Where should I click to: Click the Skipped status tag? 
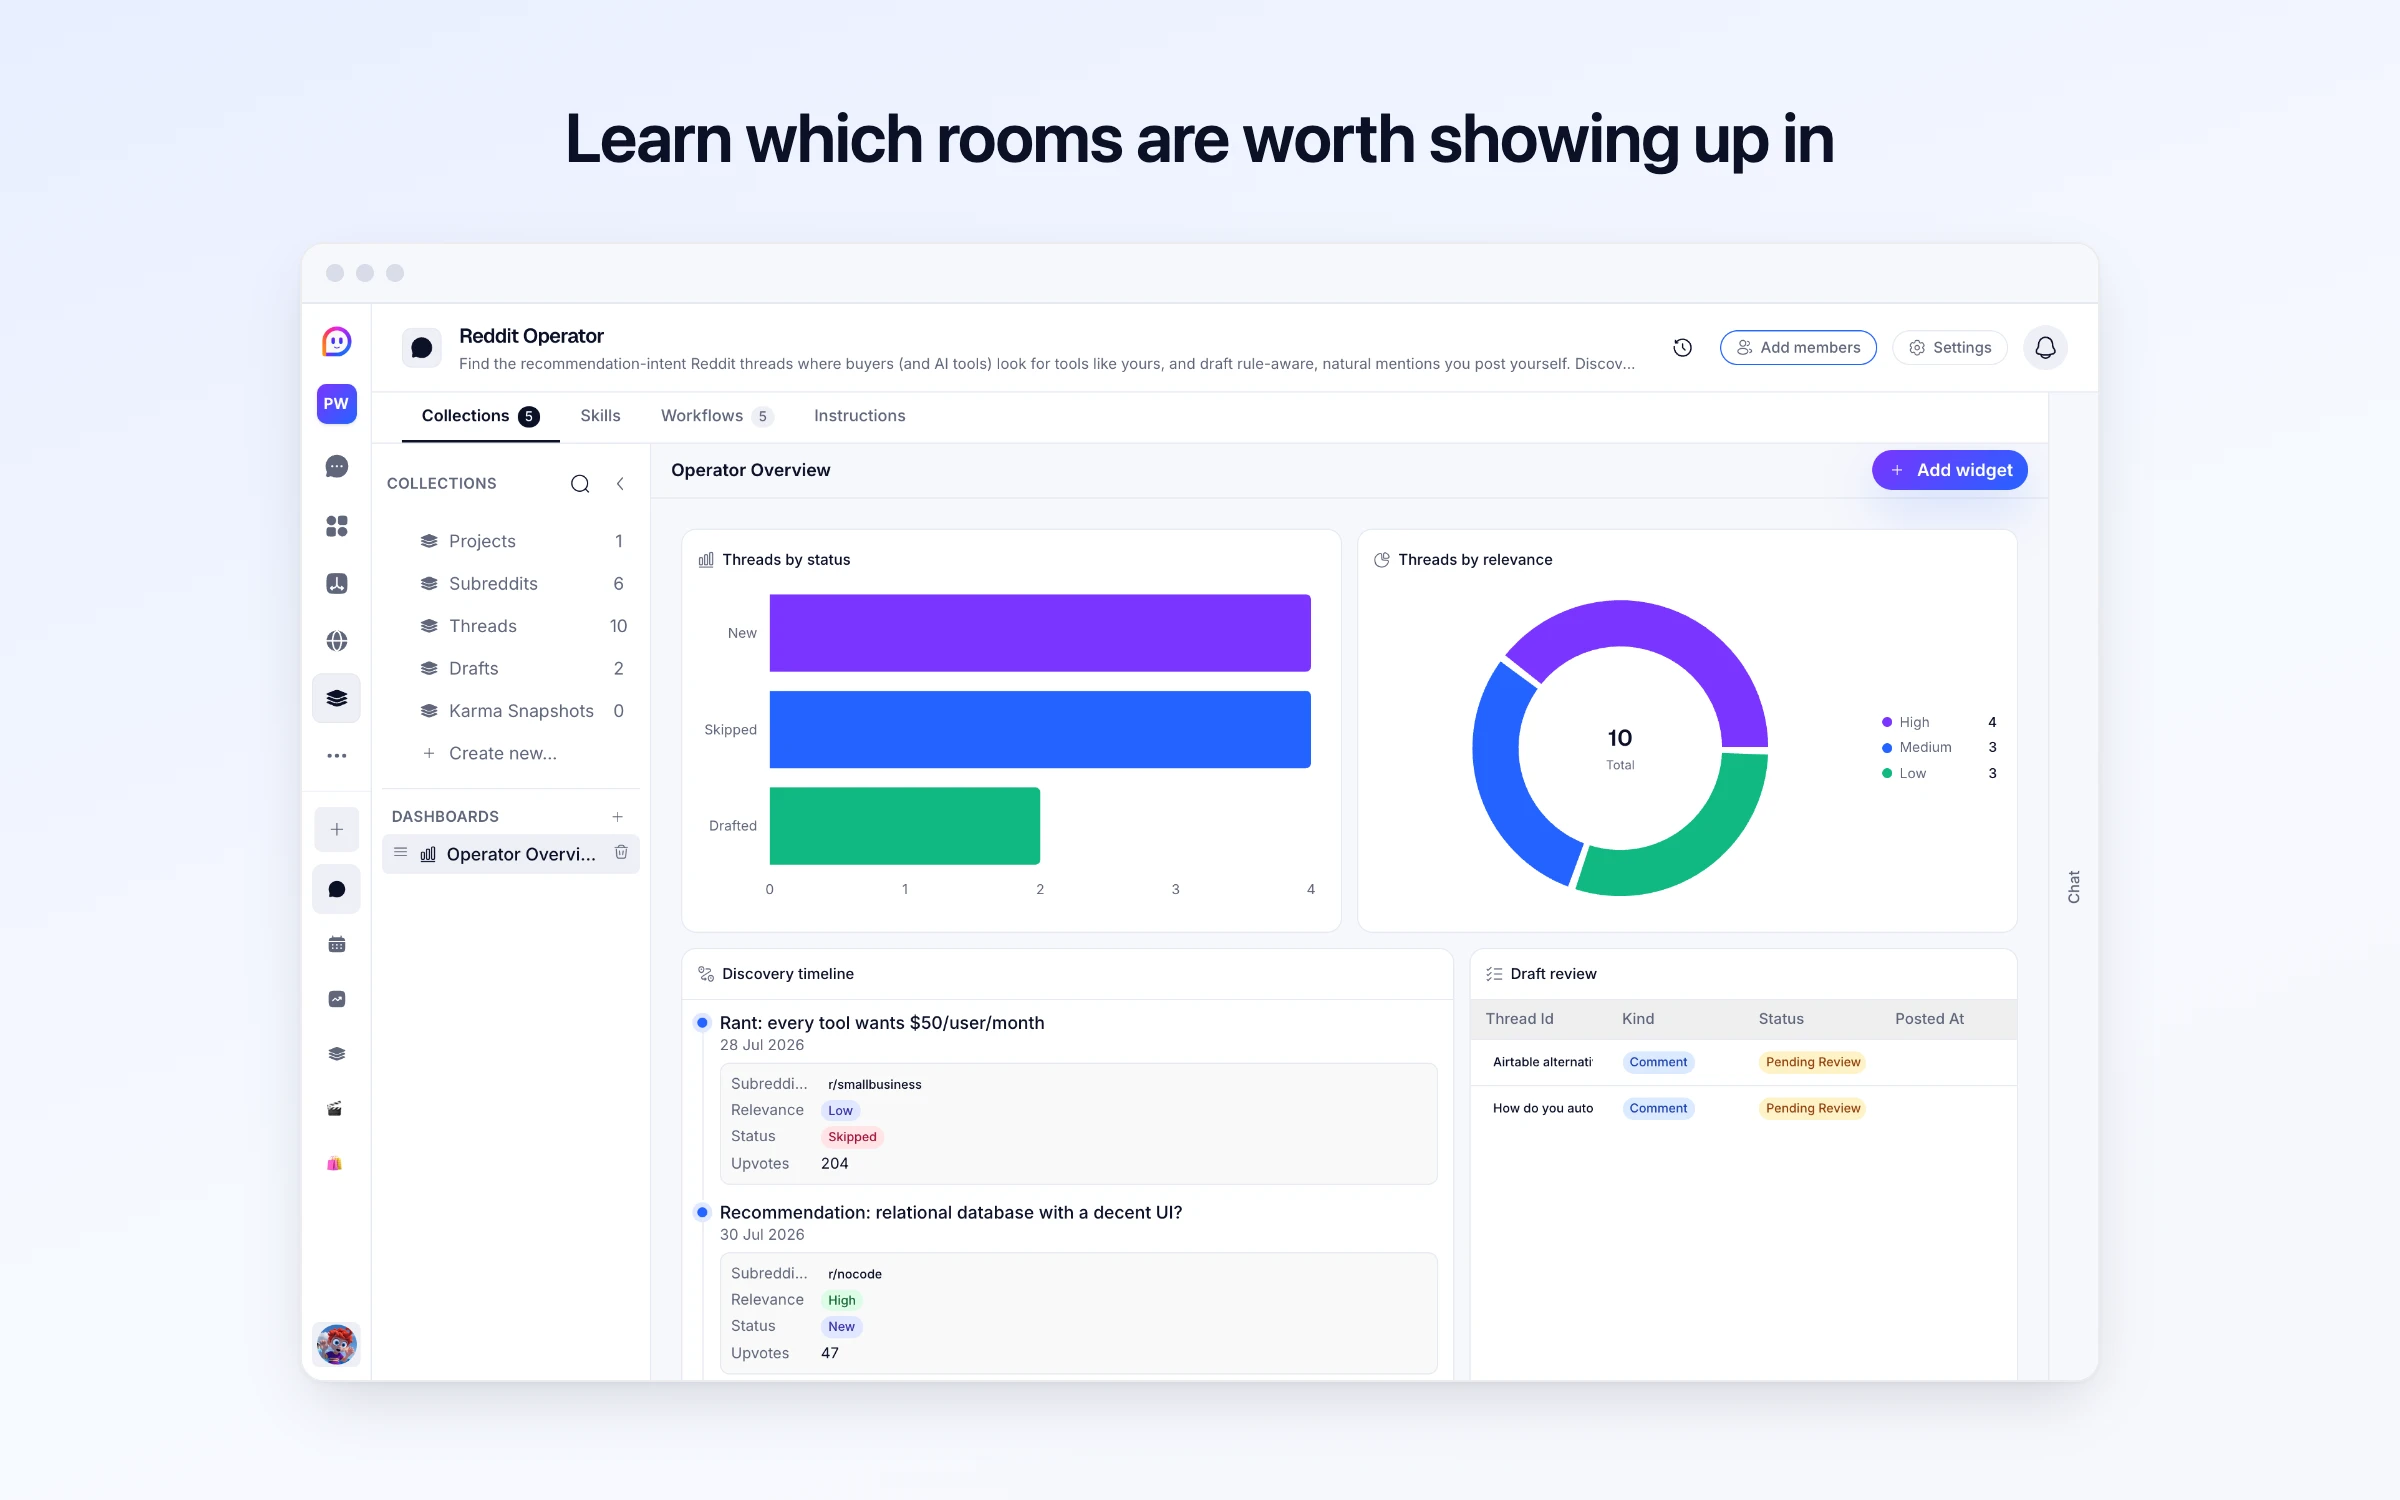coord(852,1137)
